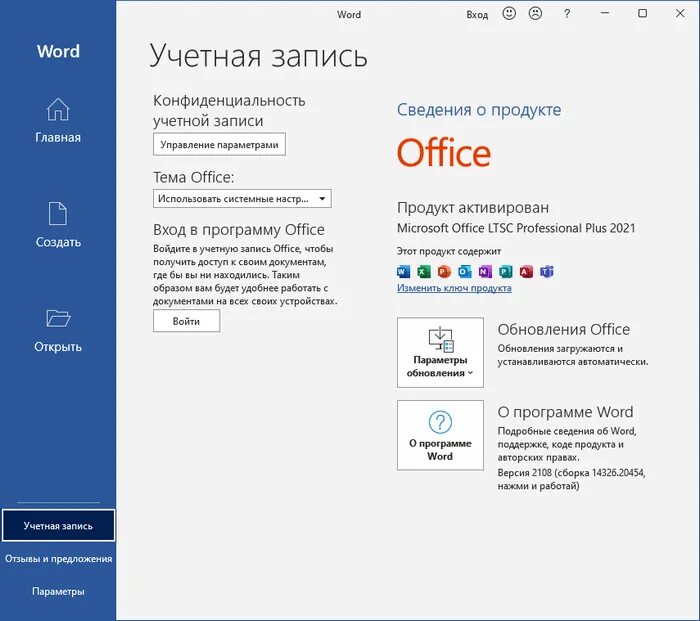Click the Версия 2108 build text

click(571, 479)
